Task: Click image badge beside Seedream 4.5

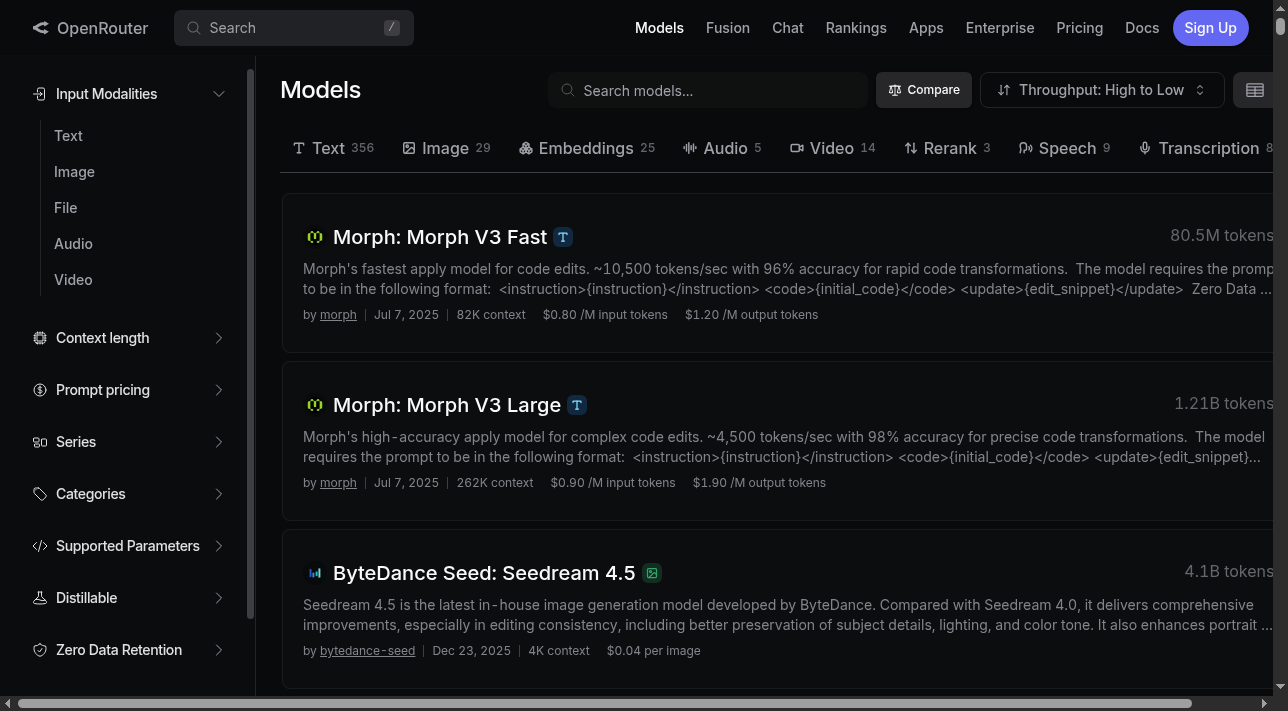Action: [x=652, y=573]
